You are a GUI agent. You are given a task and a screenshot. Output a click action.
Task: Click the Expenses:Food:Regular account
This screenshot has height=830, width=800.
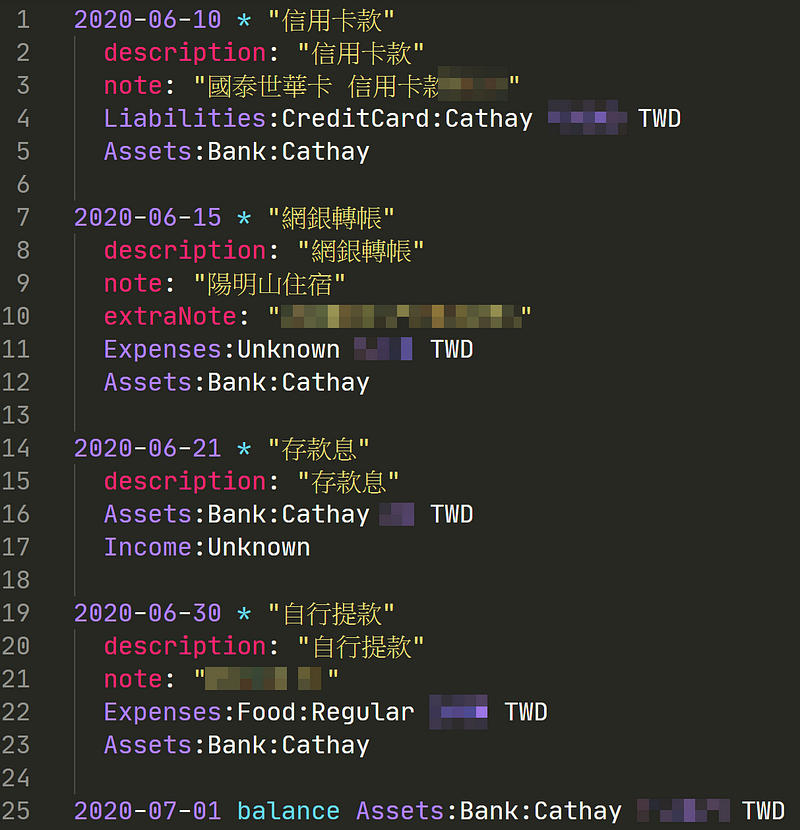click(259, 713)
